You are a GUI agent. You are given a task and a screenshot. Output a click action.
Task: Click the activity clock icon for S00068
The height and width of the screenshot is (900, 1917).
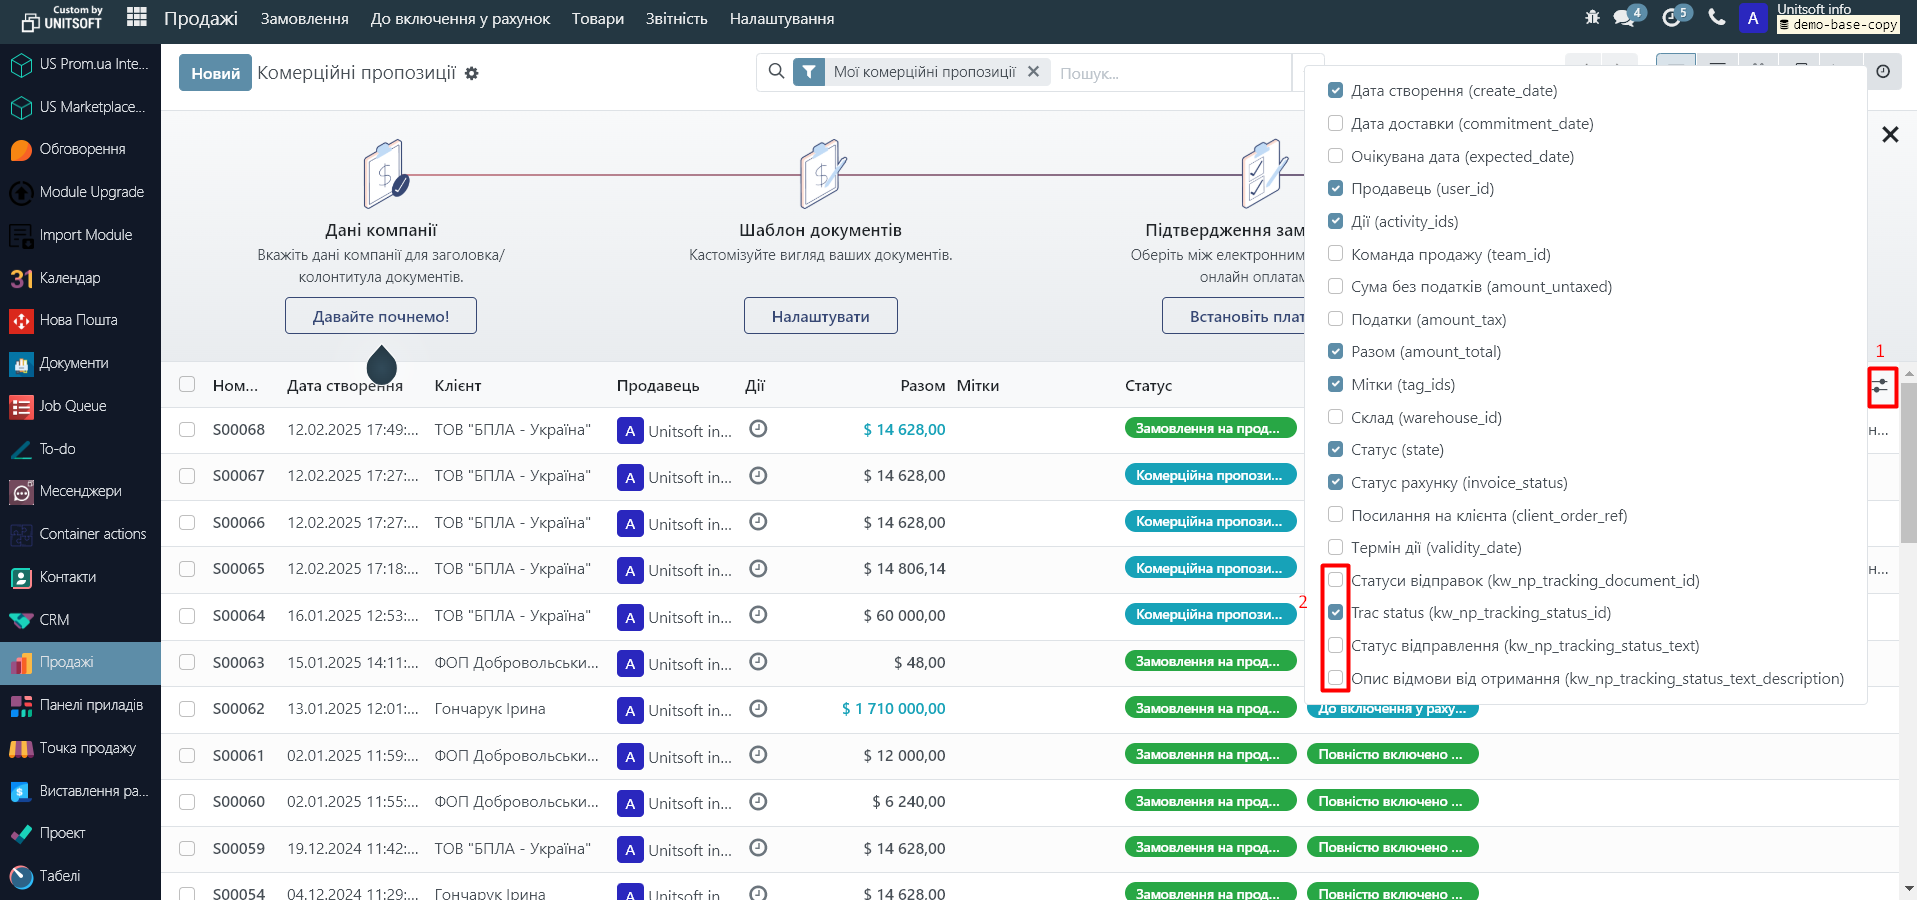pos(758,429)
